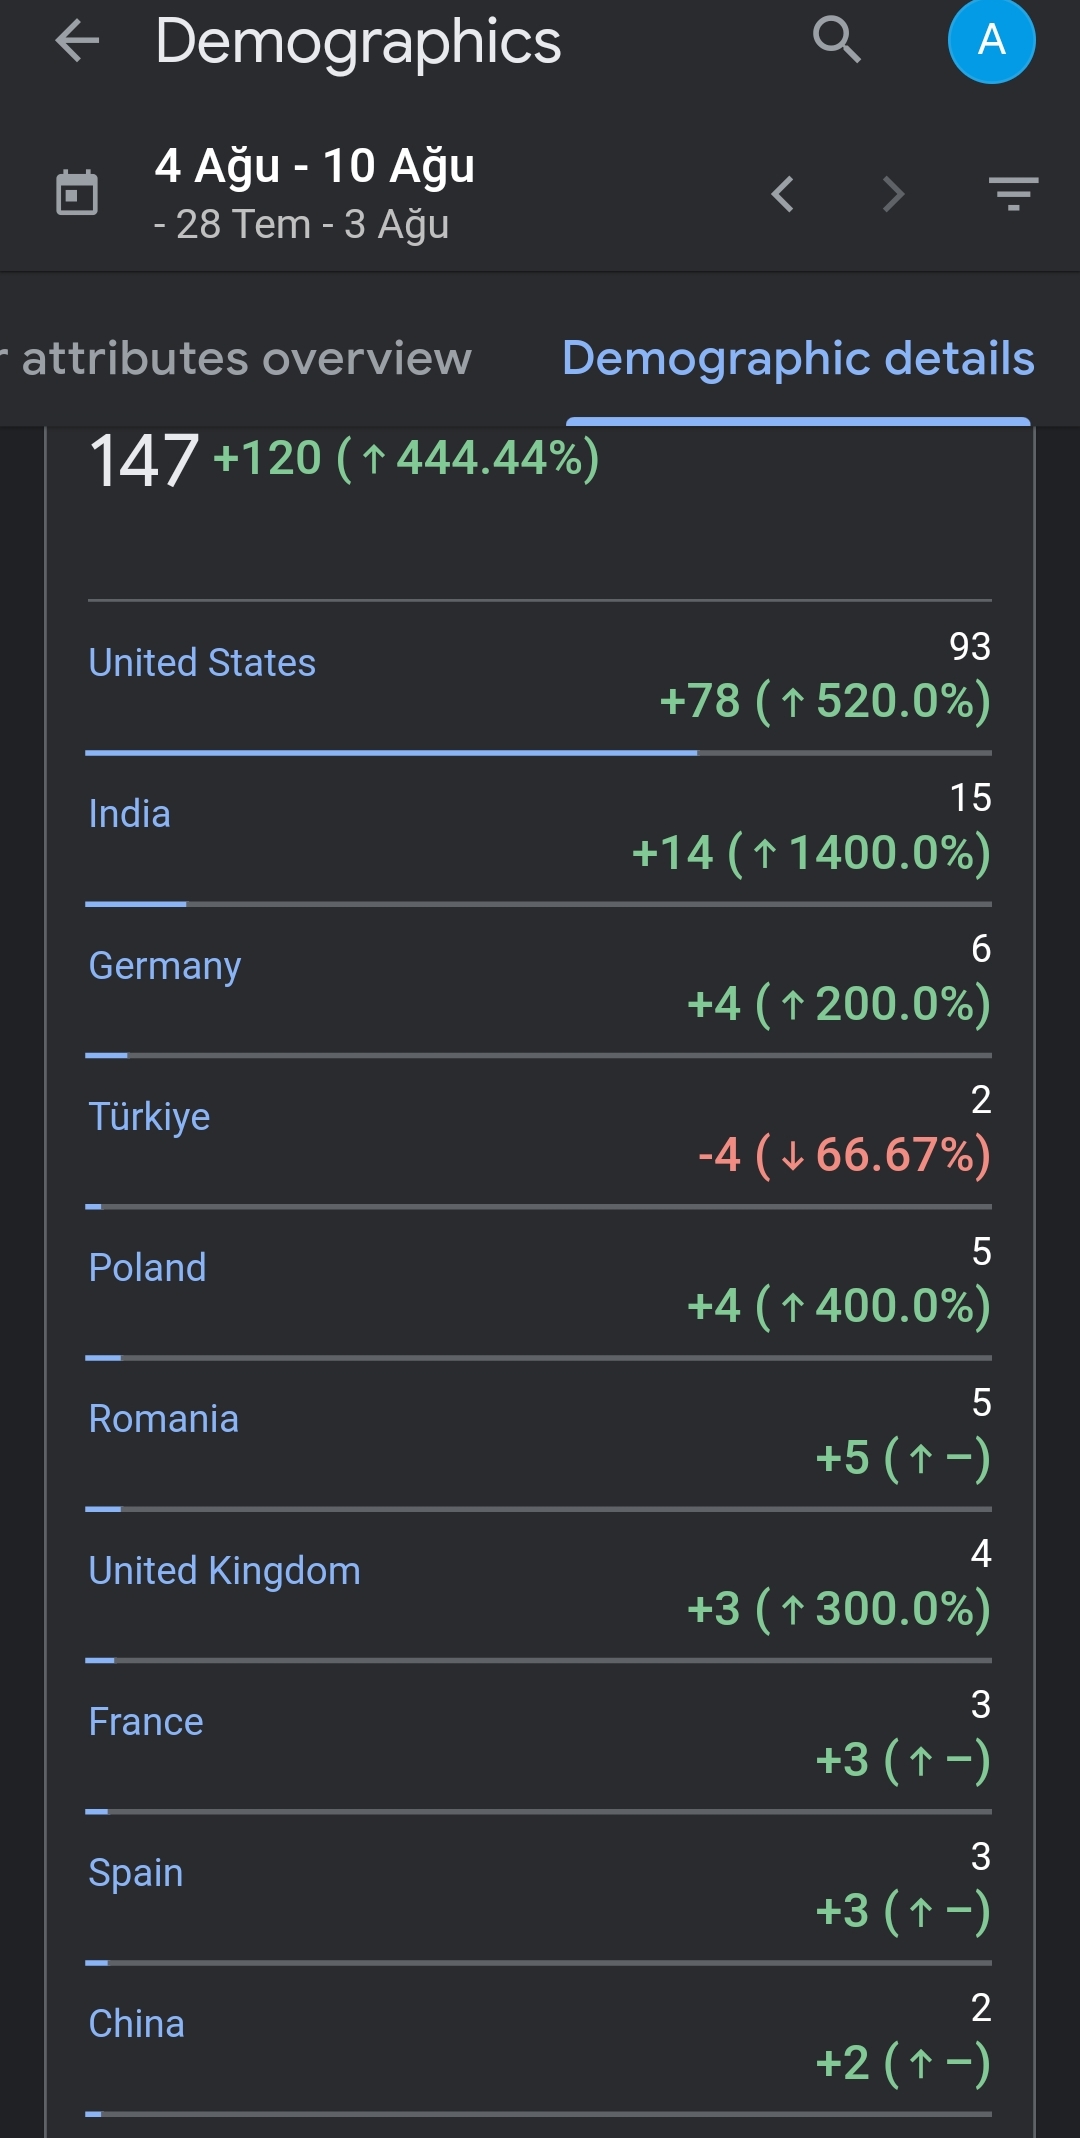Select the Demographic details tab
This screenshot has width=1080, height=2138.
(x=798, y=358)
